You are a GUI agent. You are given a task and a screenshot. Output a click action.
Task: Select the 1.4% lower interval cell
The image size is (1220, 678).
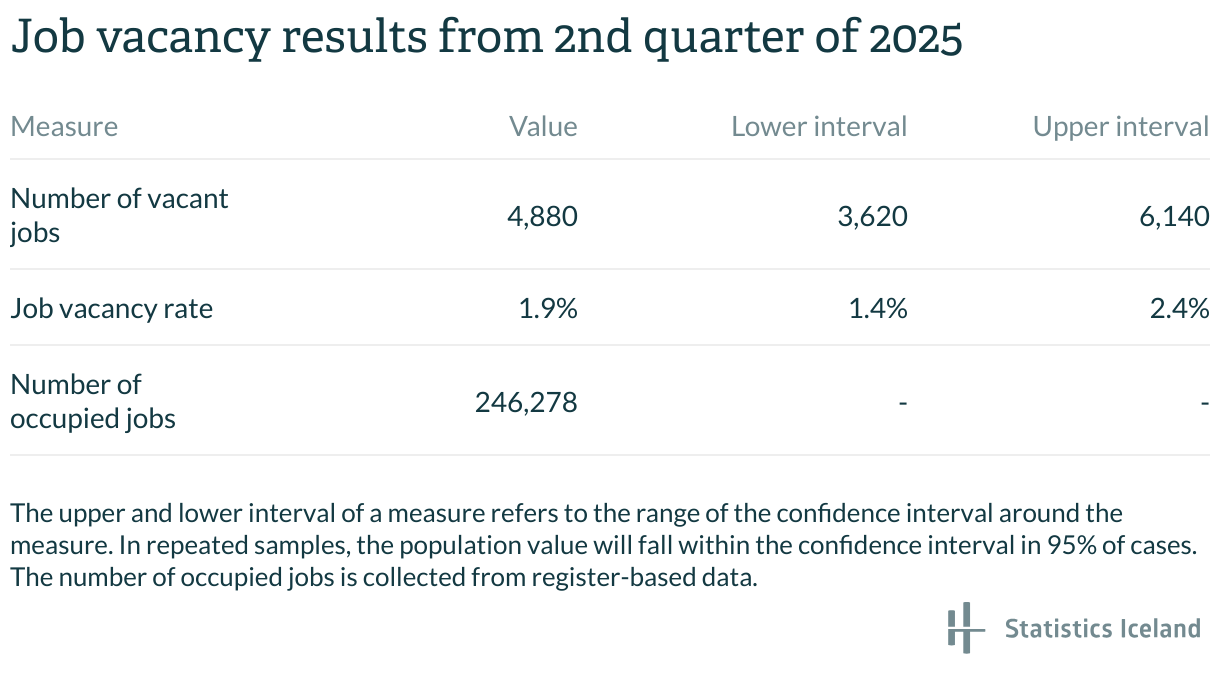878,308
